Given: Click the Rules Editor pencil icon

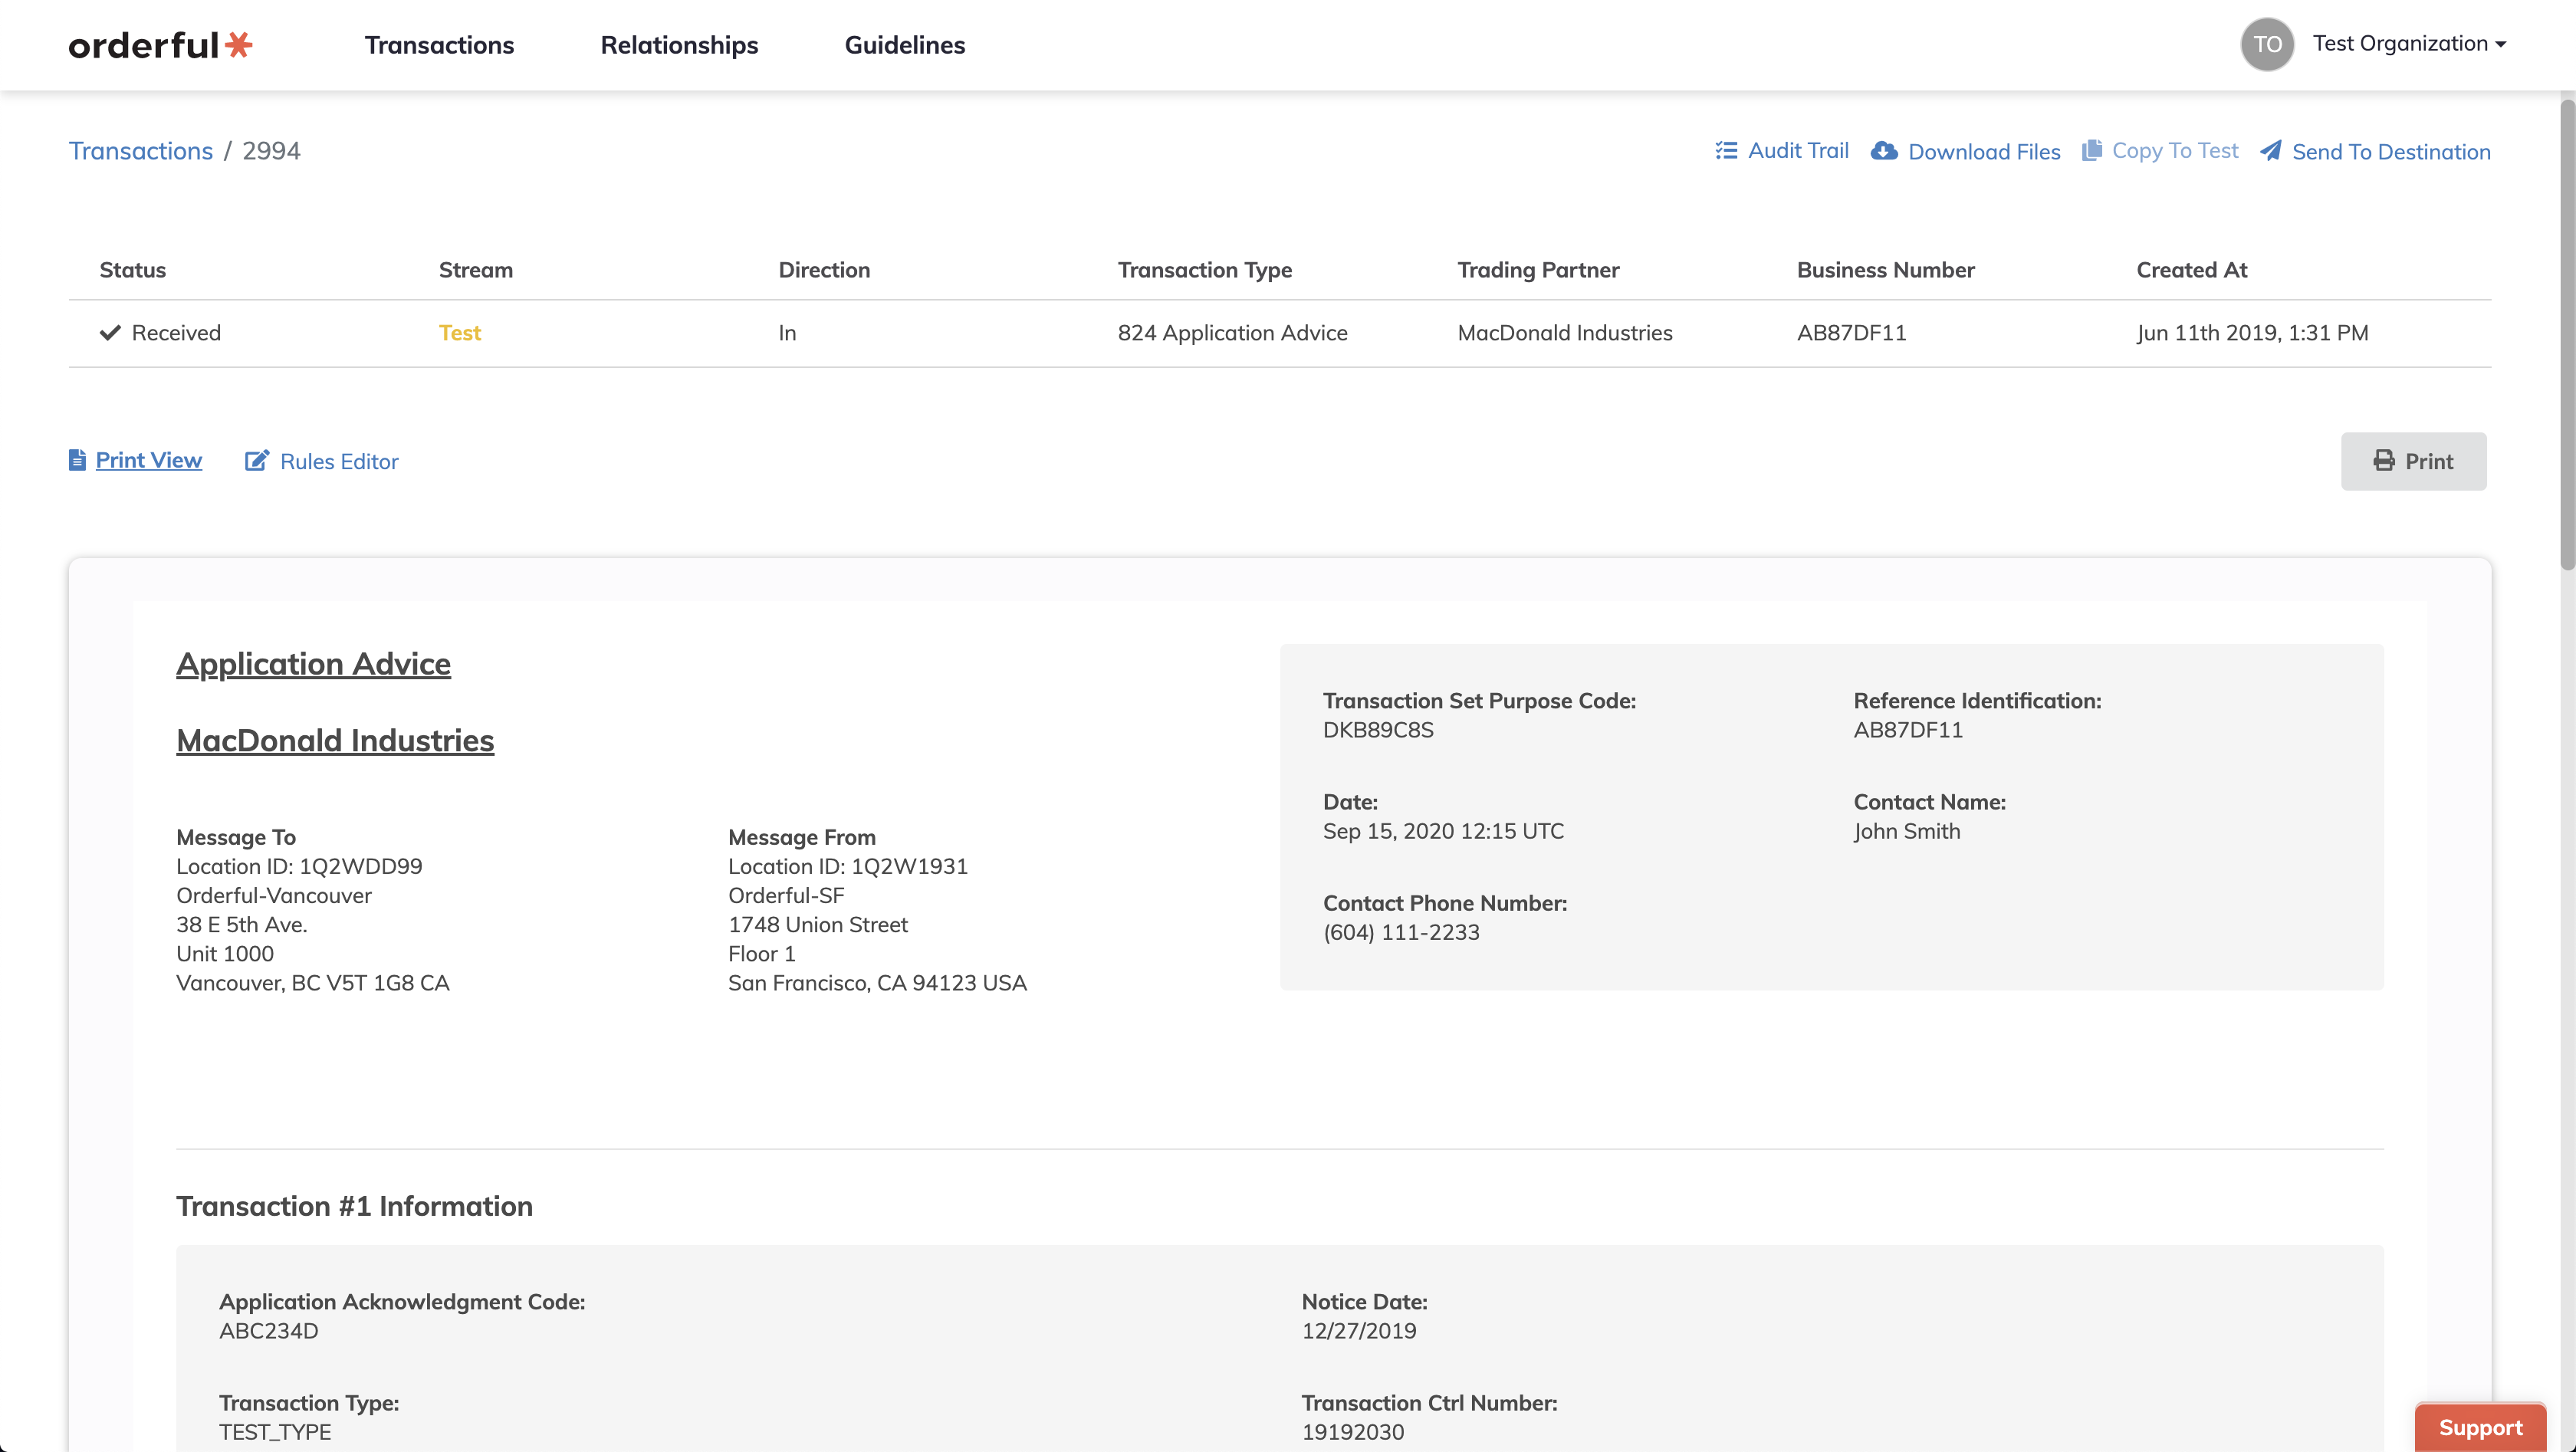Looking at the screenshot, I should [257, 460].
